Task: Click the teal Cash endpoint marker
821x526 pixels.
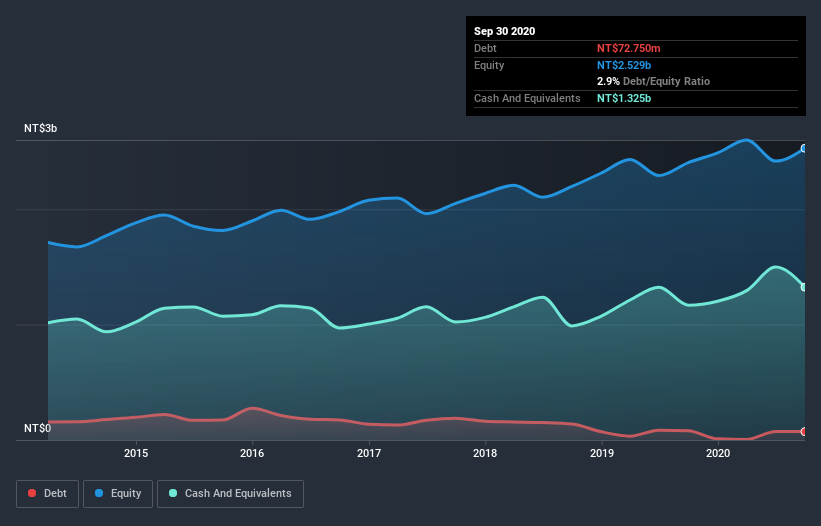Action: tap(804, 287)
